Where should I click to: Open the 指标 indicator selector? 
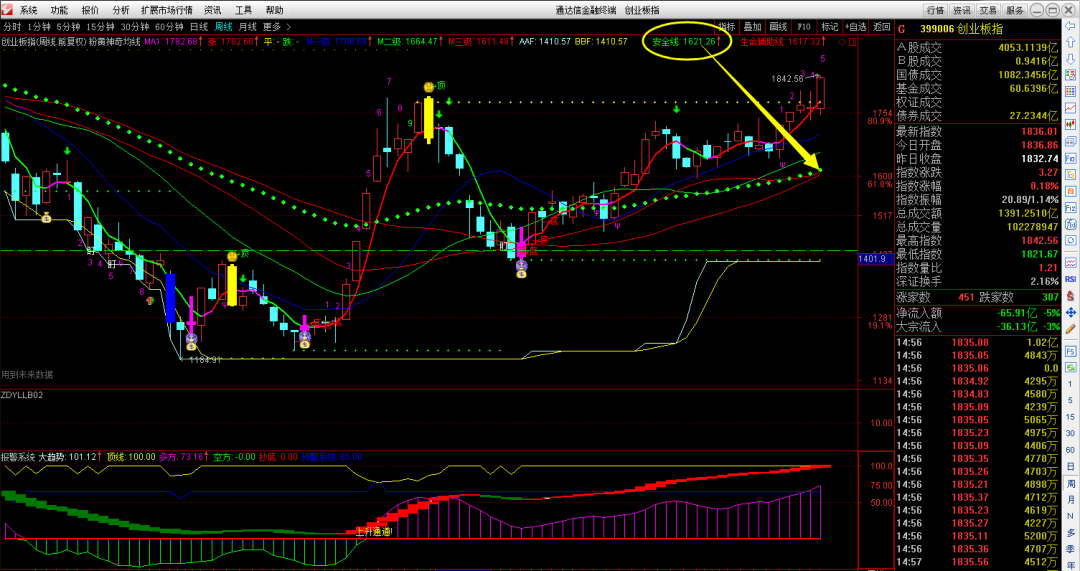coord(727,27)
